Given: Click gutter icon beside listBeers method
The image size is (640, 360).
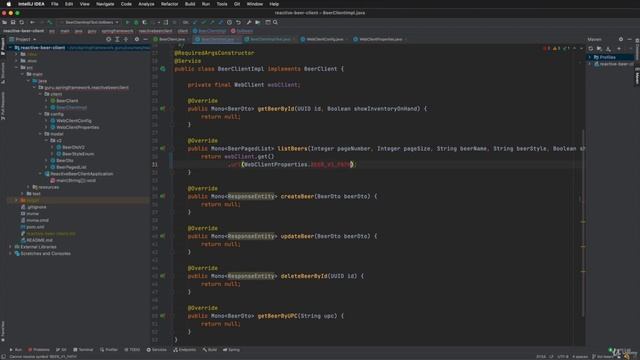Looking at the screenshot, I should tap(163, 149).
